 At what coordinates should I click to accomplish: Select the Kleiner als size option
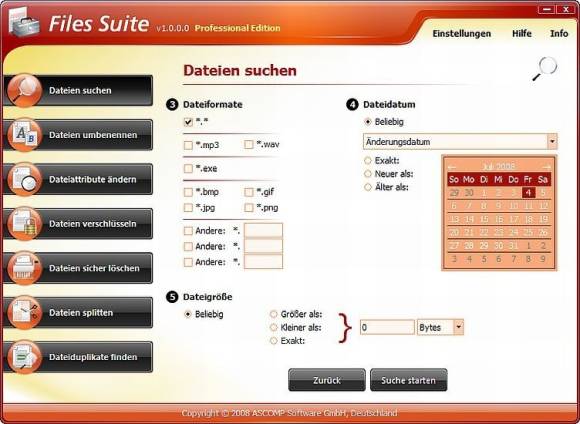click(274, 327)
